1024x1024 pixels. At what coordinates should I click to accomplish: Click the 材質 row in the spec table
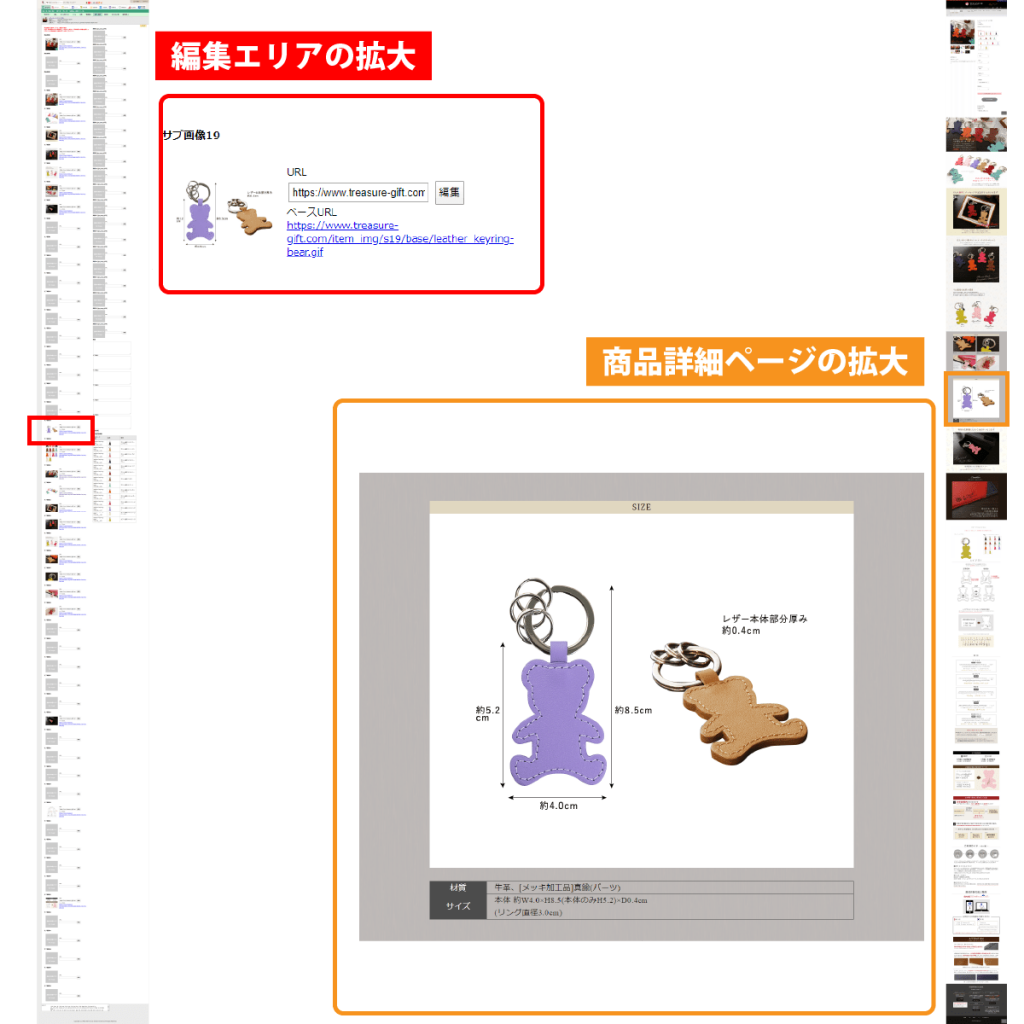458,887
